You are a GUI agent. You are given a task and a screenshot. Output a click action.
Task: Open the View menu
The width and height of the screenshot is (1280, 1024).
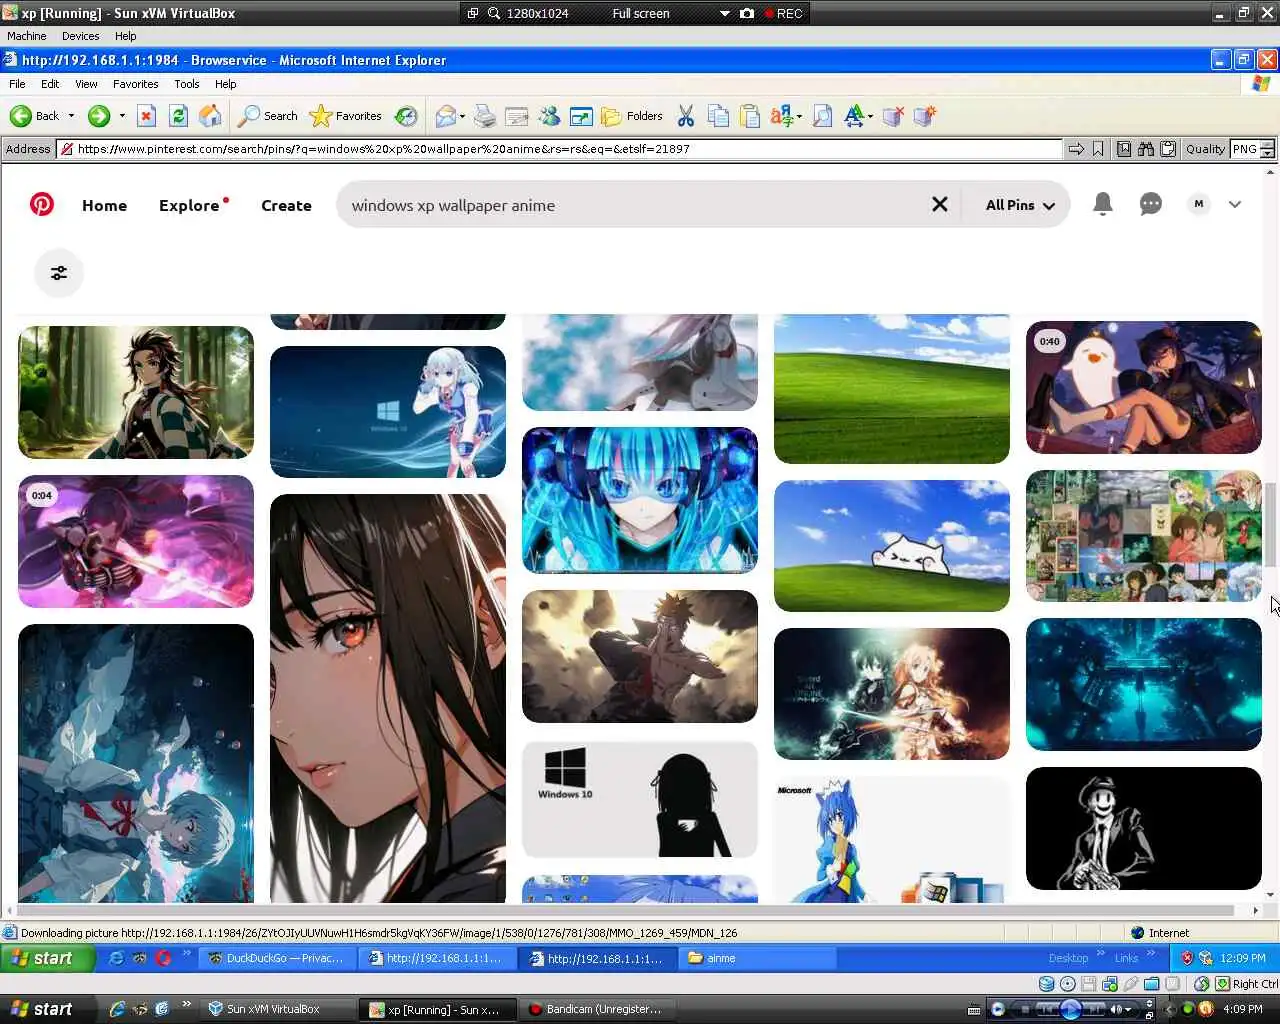click(86, 84)
